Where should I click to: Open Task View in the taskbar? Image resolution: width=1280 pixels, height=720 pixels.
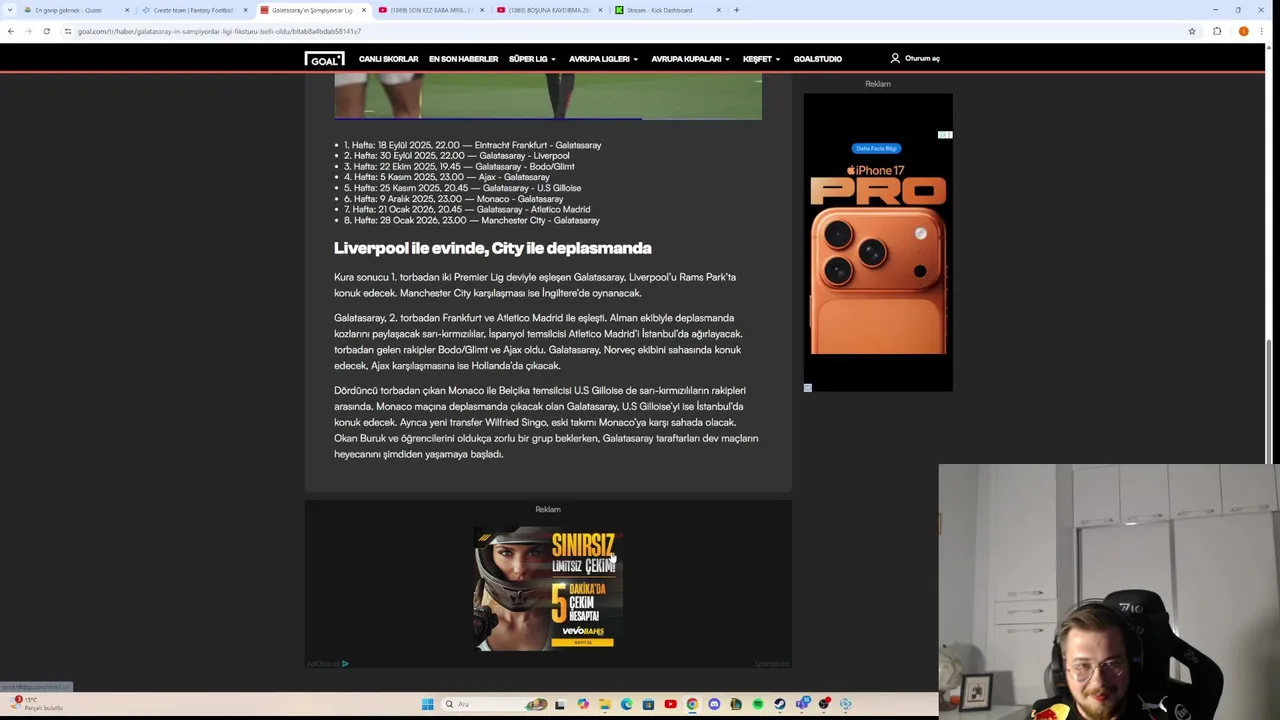pyautogui.click(x=559, y=704)
